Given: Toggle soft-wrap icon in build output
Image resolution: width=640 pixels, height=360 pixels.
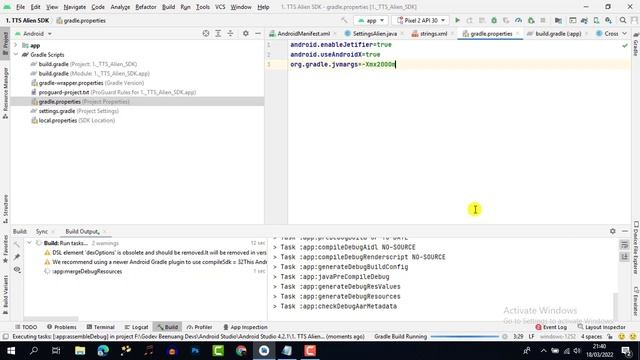Looking at the screenshot, I should 624,244.
